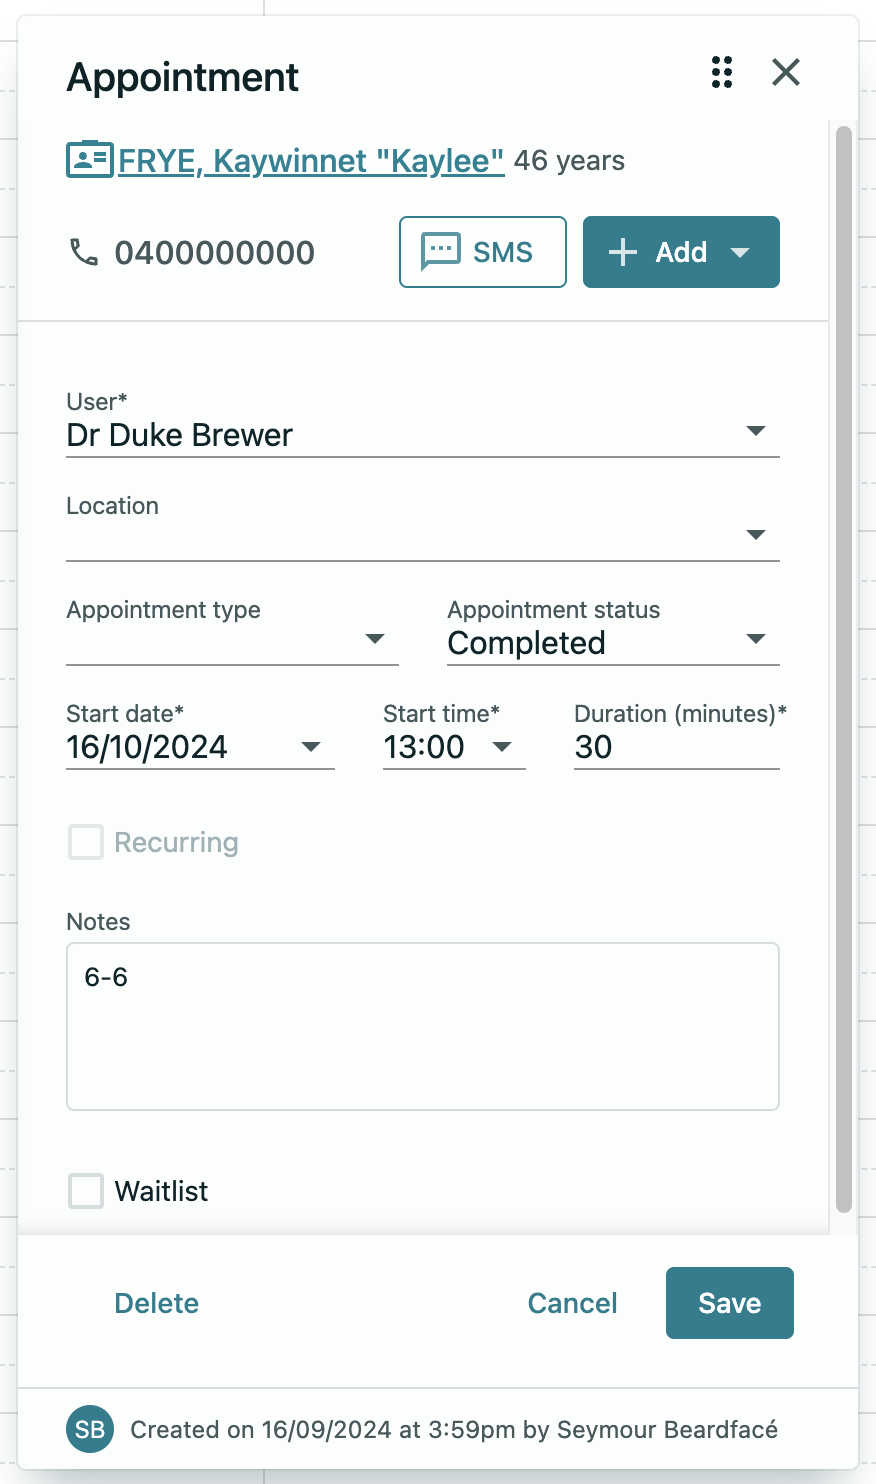Open the Appointment status dropdown showing Completed
Screen dimensions: 876x1484
[x=757, y=638]
